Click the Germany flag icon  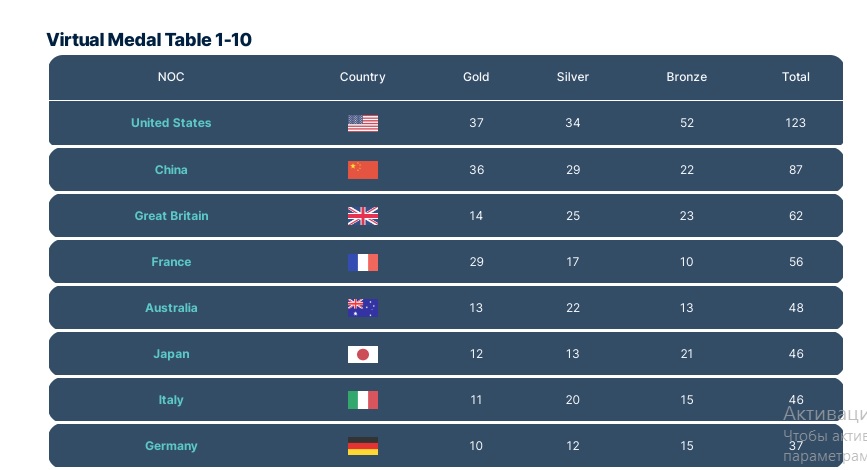tap(362, 446)
